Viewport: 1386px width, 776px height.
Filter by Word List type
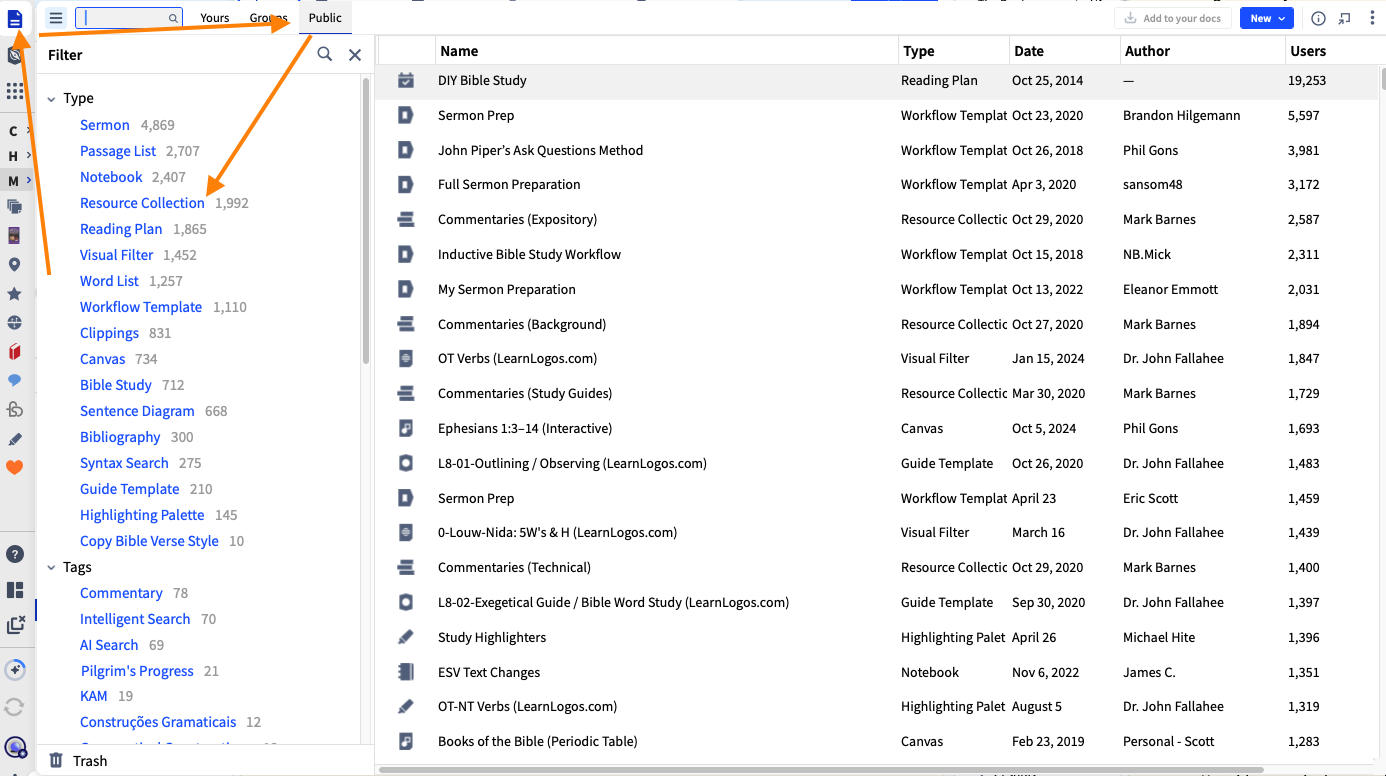pyautogui.click(x=110, y=281)
